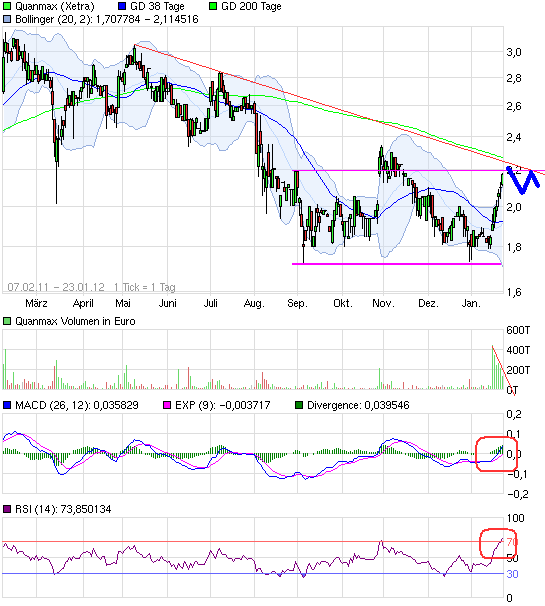Click the purple RSI (14) legend swatch
Screen dimensions: 545x606
pyautogui.click(x=7, y=509)
